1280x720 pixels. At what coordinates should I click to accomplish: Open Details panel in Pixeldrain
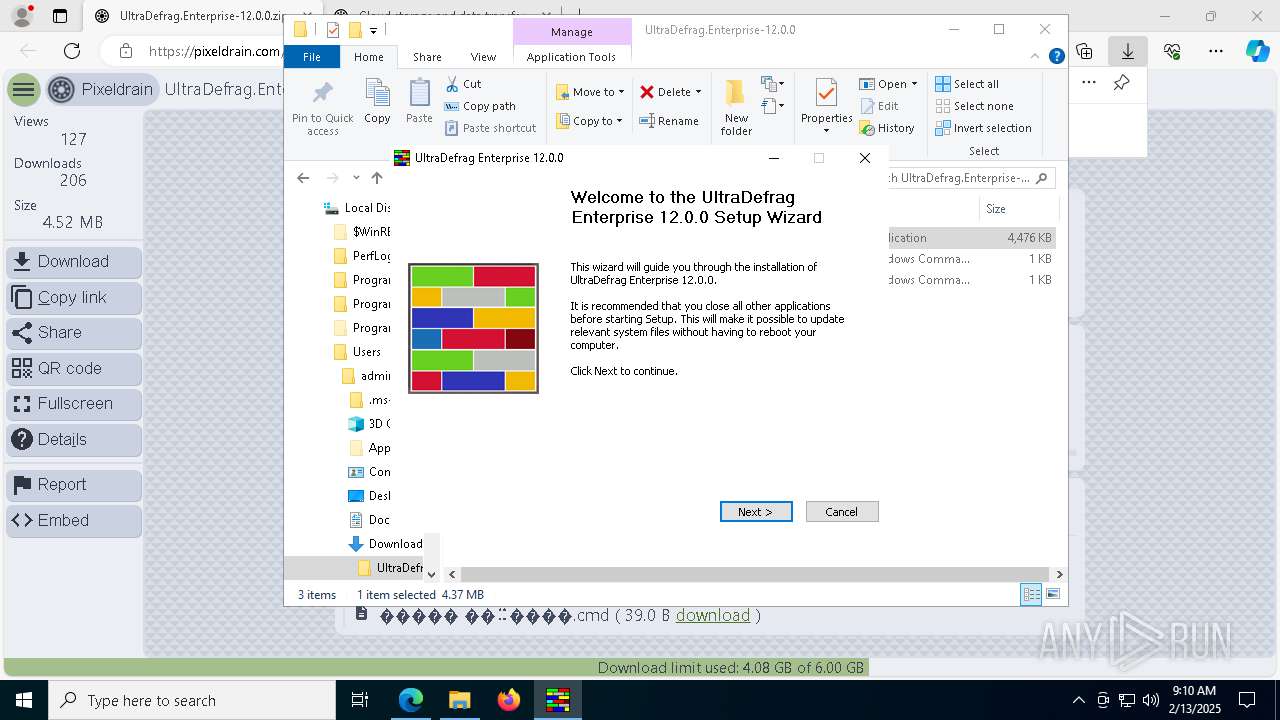[x=74, y=439]
